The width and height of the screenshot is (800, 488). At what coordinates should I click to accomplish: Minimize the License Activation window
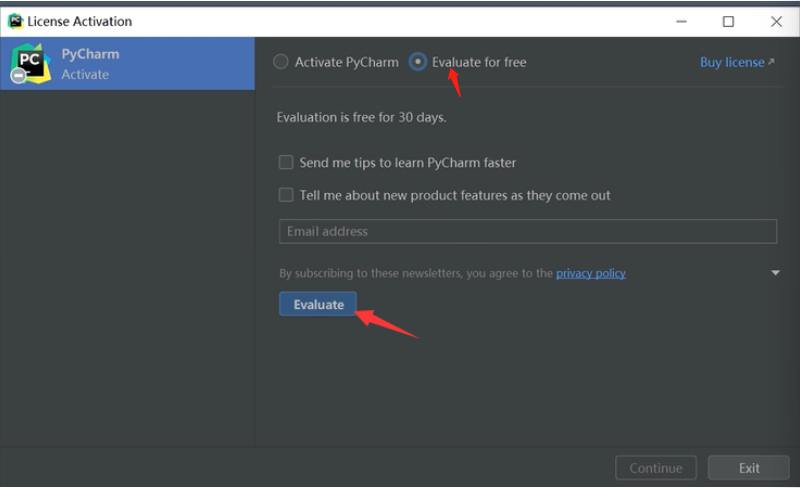pyautogui.click(x=681, y=21)
